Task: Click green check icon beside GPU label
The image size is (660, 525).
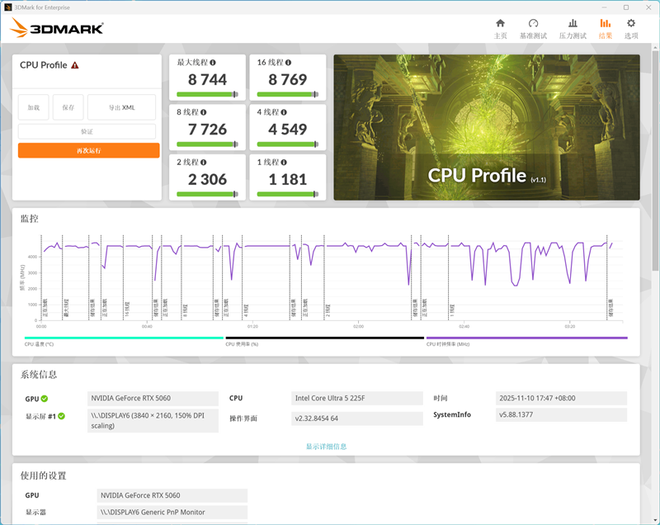Action: click(45, 398)
